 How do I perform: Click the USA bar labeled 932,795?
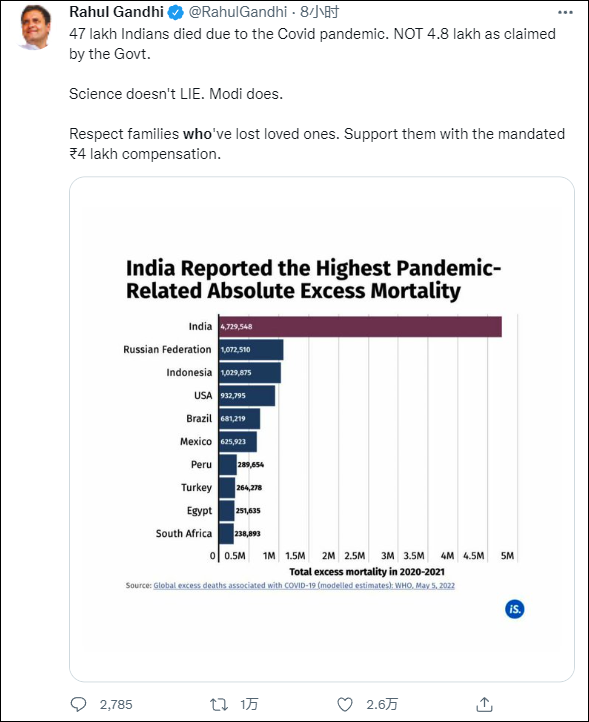[247, 396]
